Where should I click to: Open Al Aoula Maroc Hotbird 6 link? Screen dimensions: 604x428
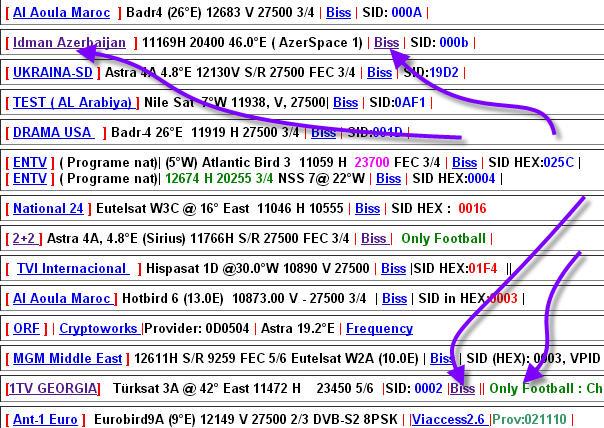pos(64,299)
